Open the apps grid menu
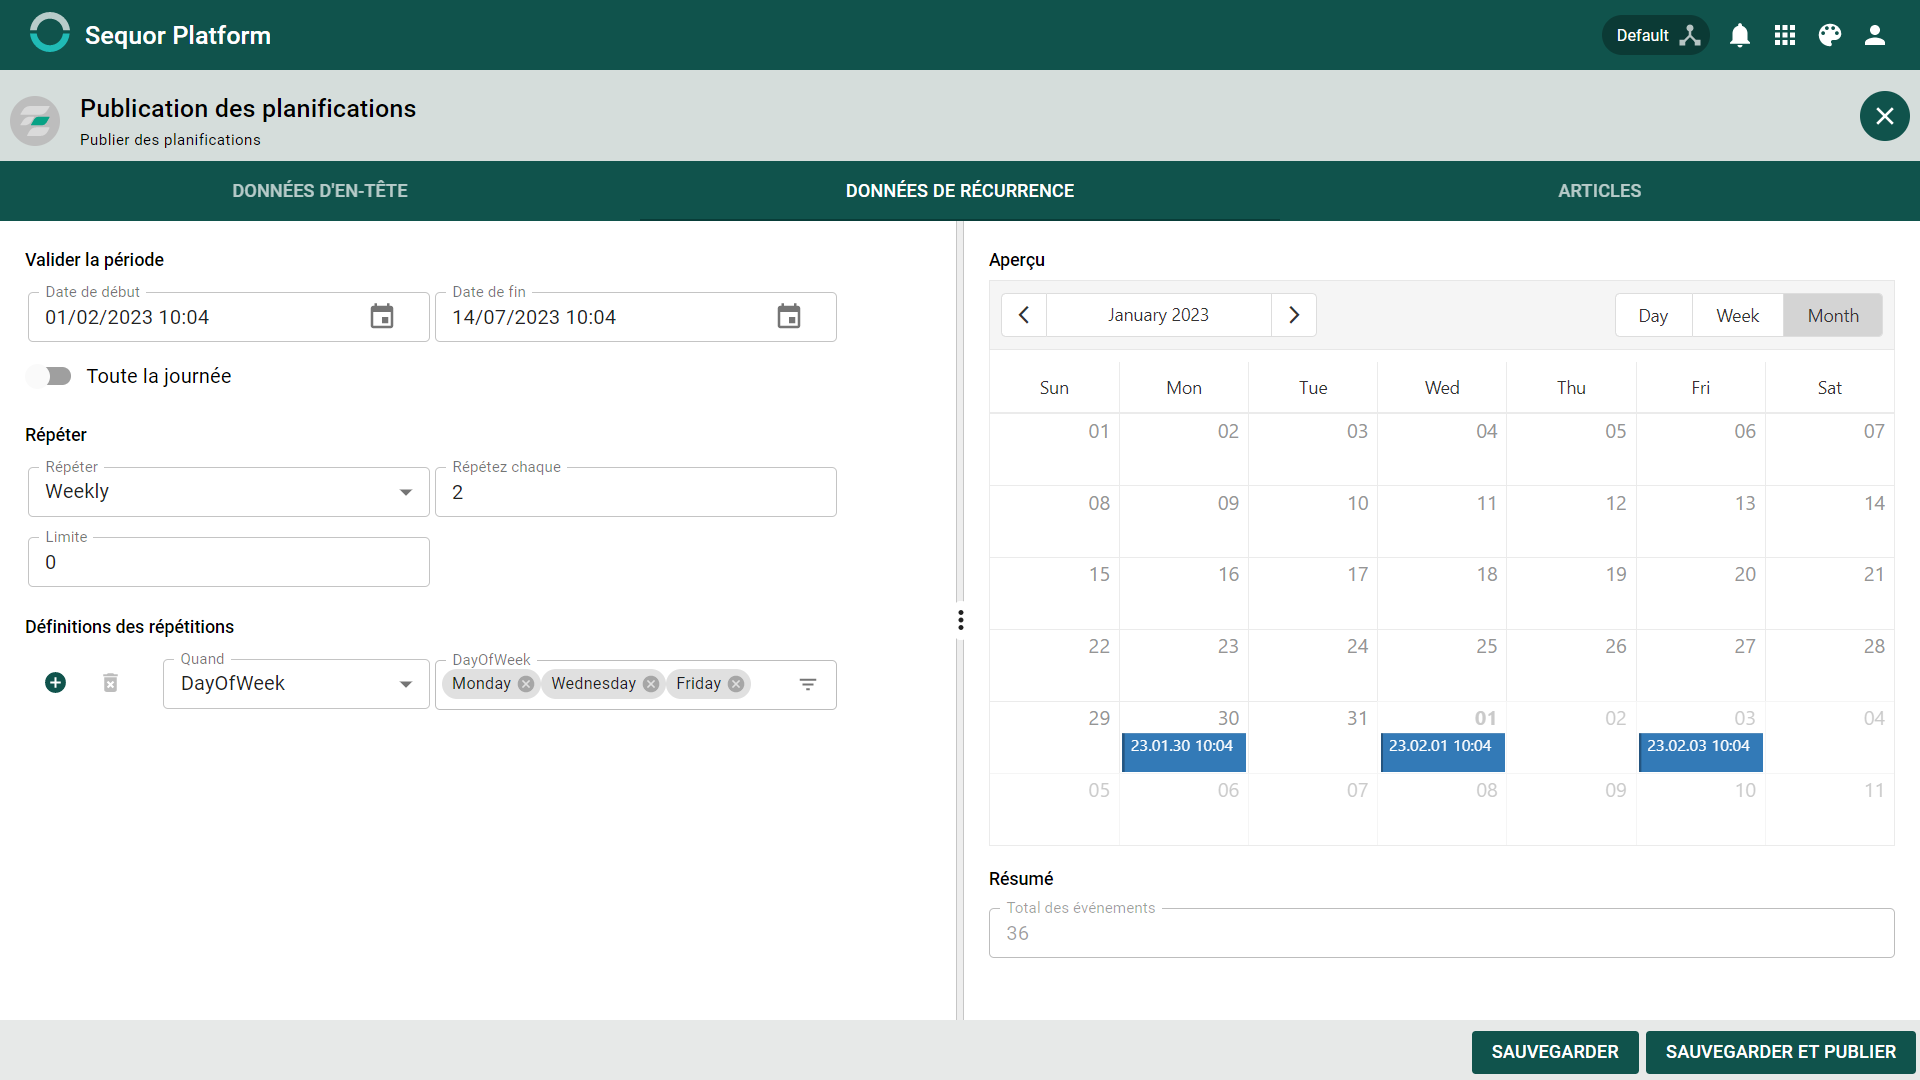 click(x=1785, y=35)
